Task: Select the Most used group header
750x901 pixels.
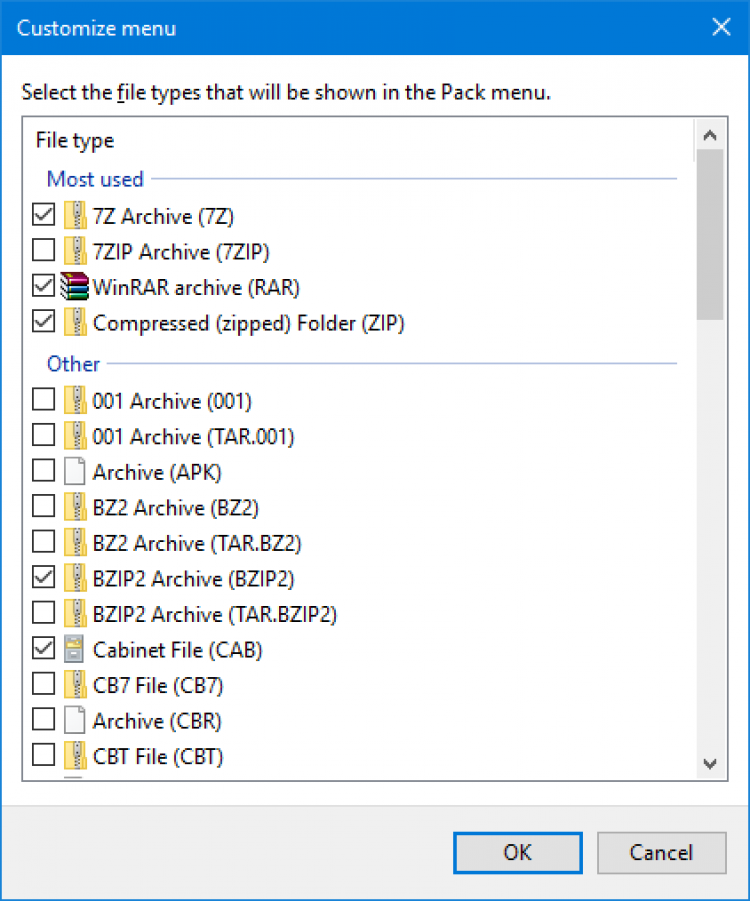Action: tap(96, 180)
